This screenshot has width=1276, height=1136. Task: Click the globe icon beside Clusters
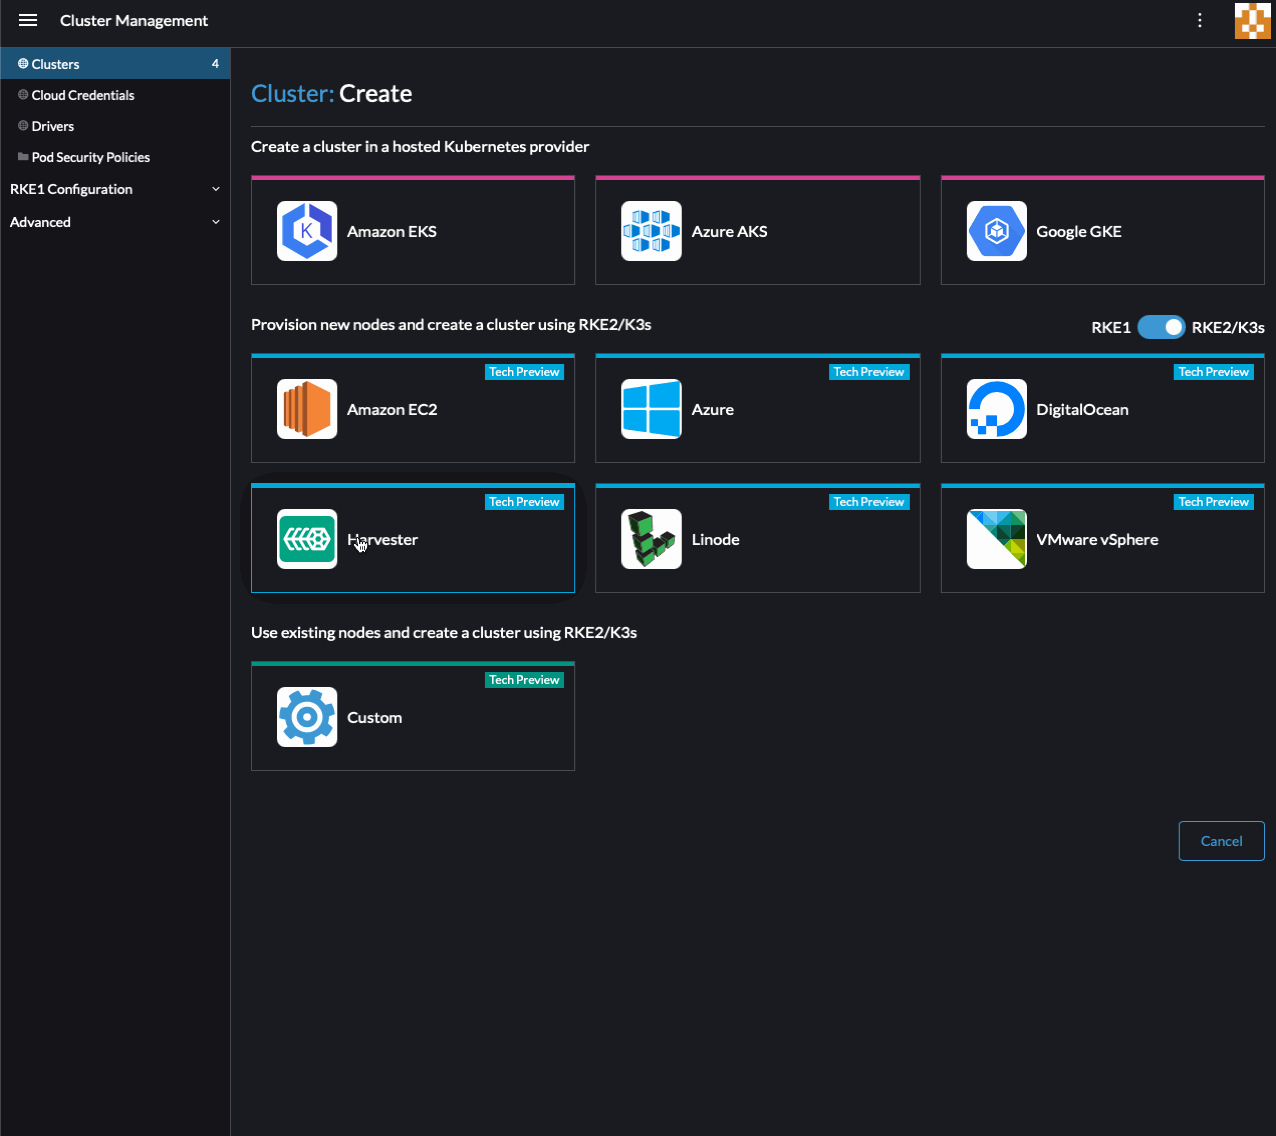coord(23,64)
